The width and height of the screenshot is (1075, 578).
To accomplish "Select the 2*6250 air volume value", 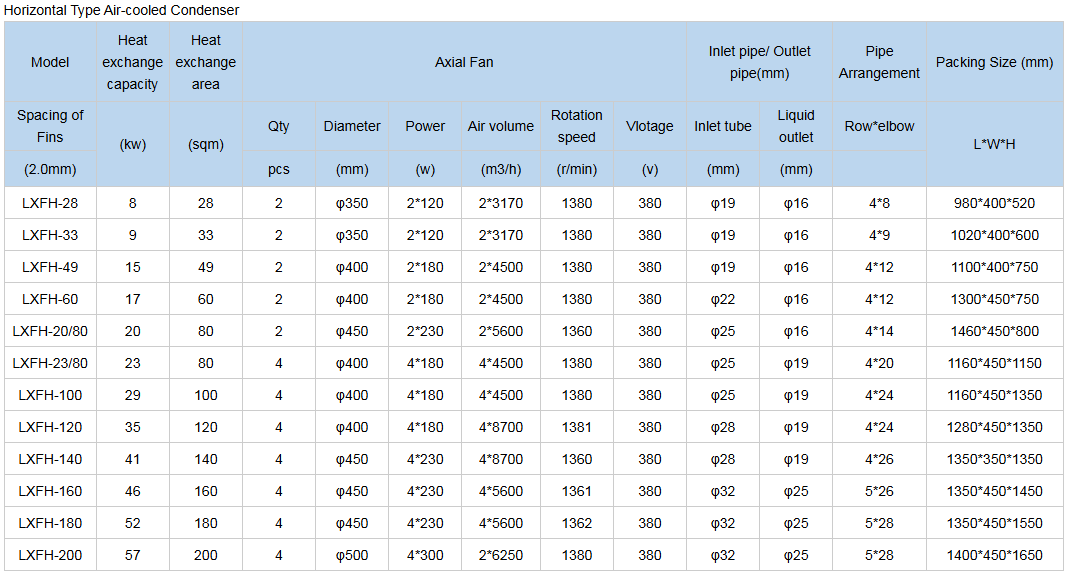I will pos(500,555).
